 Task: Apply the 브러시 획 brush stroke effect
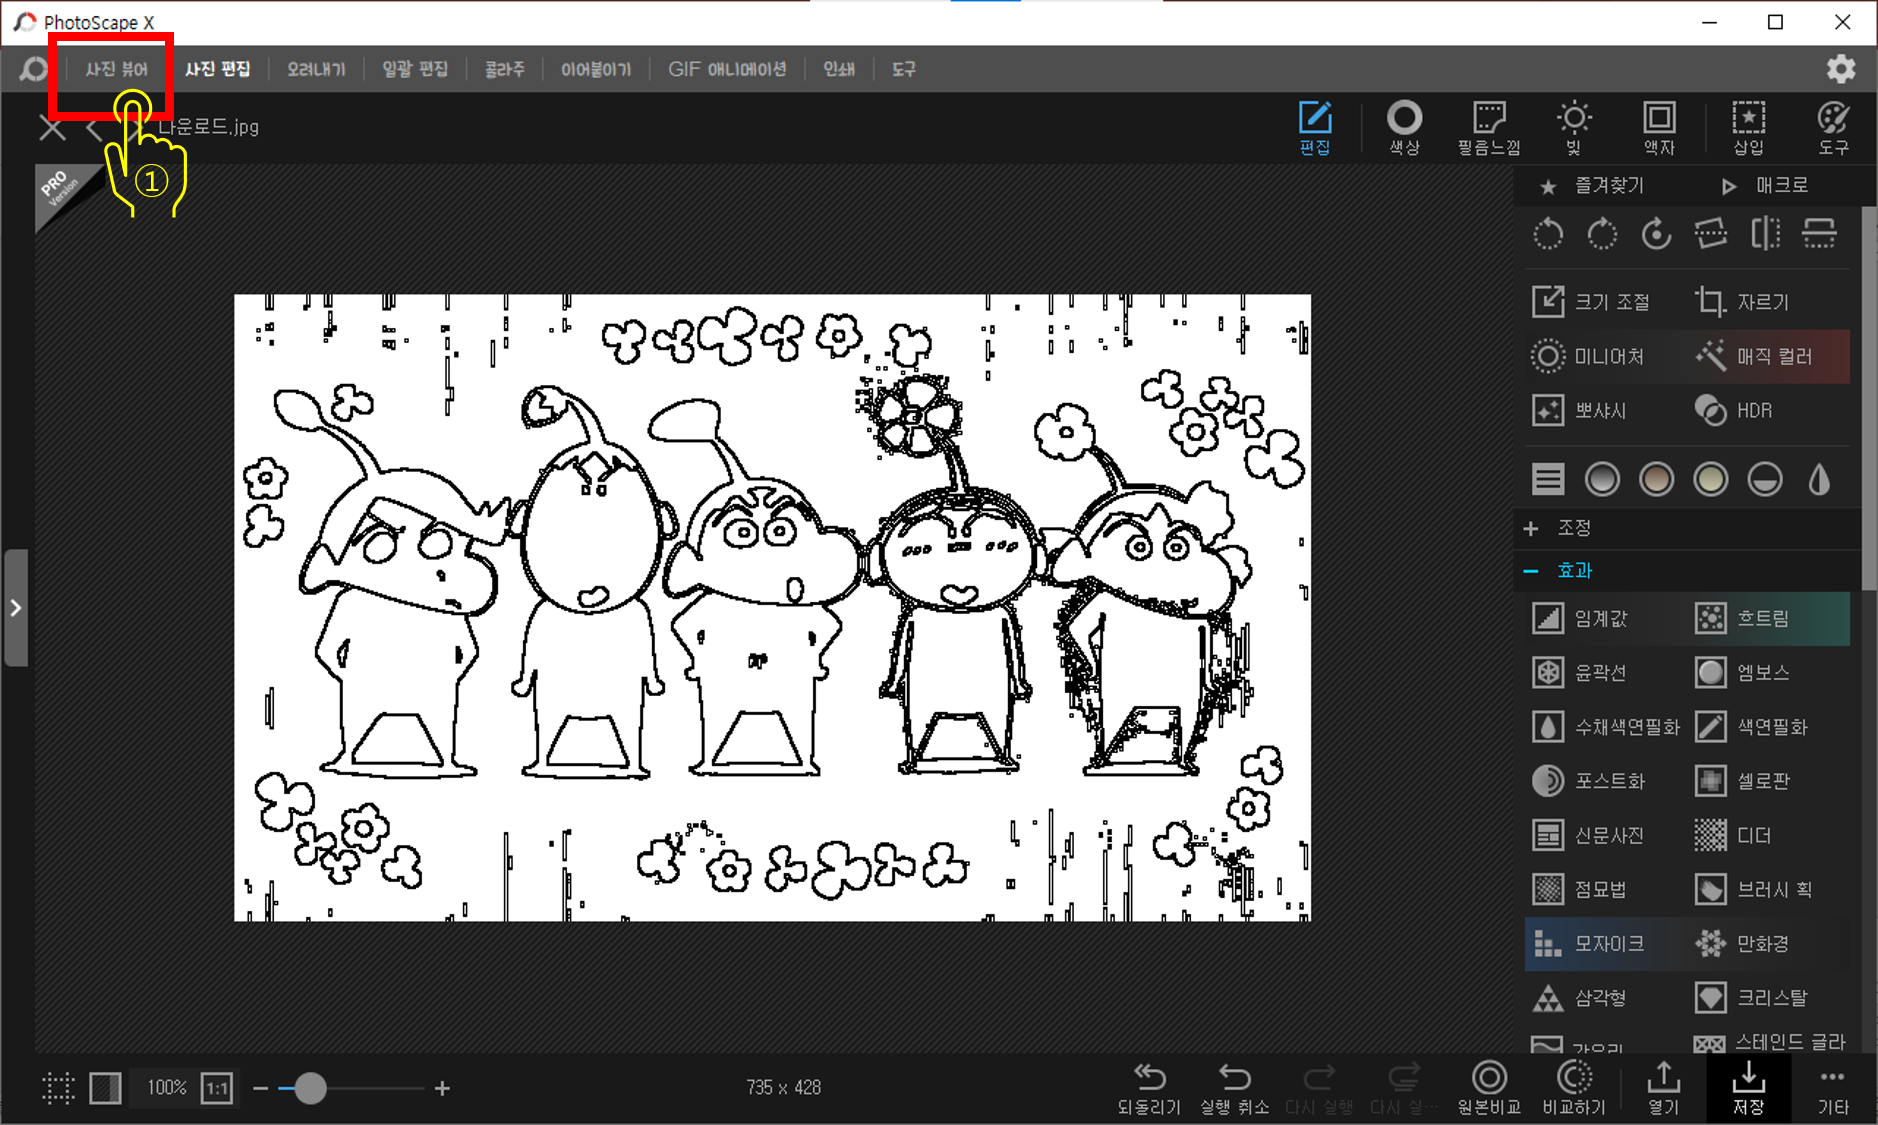click(x=1752, y=888)
